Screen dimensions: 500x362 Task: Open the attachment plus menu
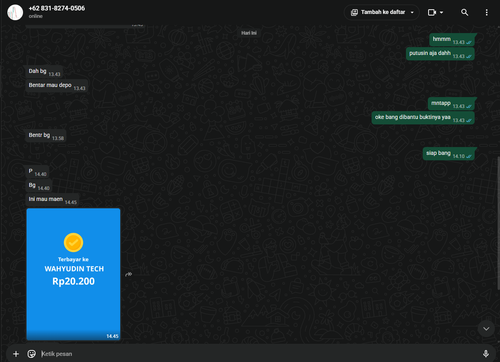coord(16,354)
